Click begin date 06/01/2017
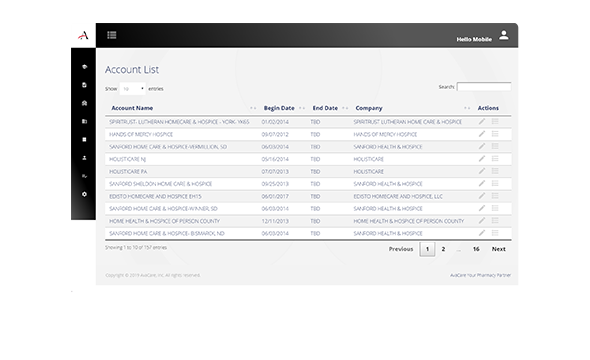Viewport: 590px width, 360px height. click(x=275, y=196)
